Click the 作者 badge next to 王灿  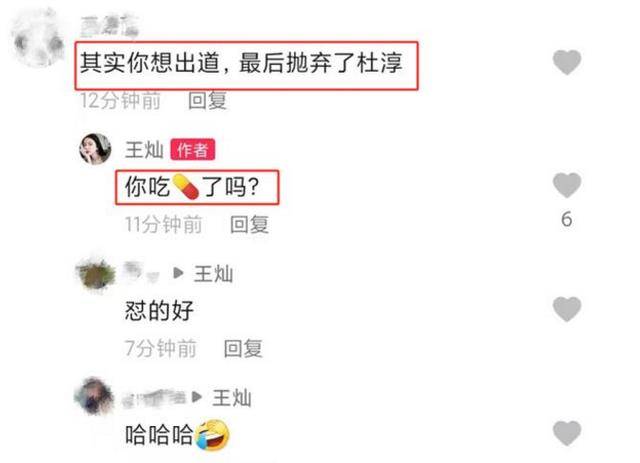(193, 150)
